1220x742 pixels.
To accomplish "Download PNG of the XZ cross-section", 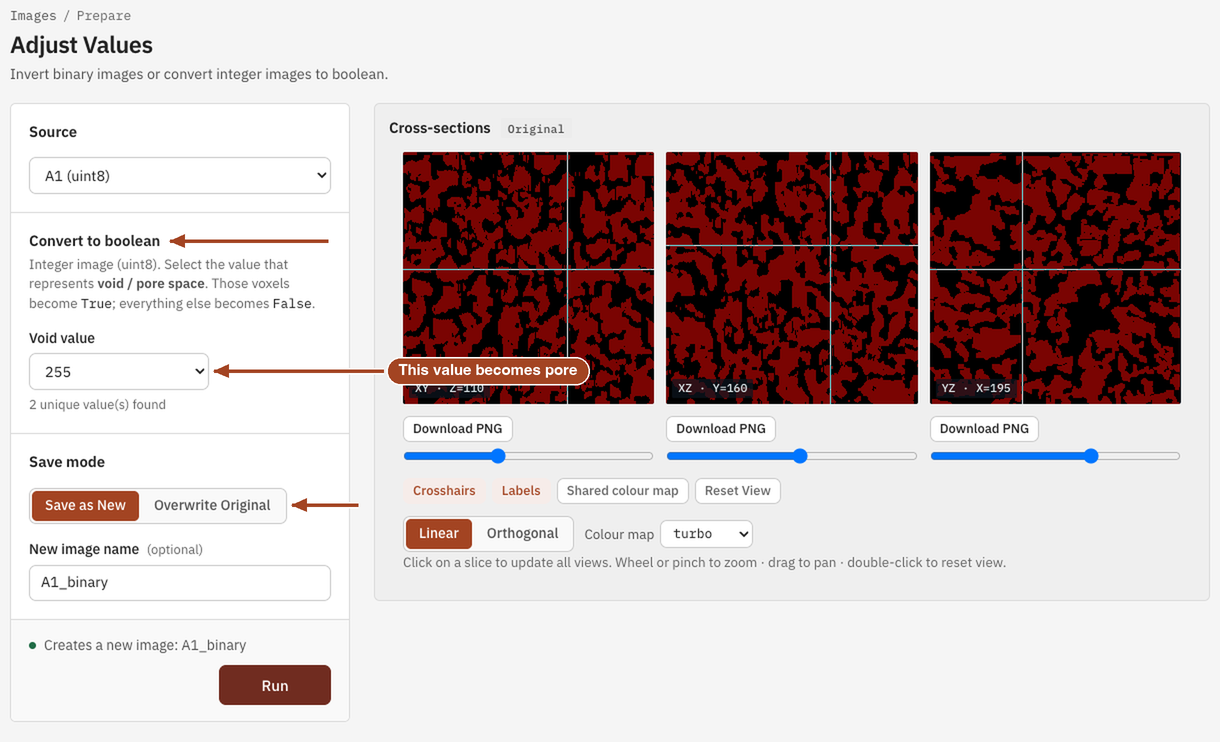I will [x=721, y=429].
